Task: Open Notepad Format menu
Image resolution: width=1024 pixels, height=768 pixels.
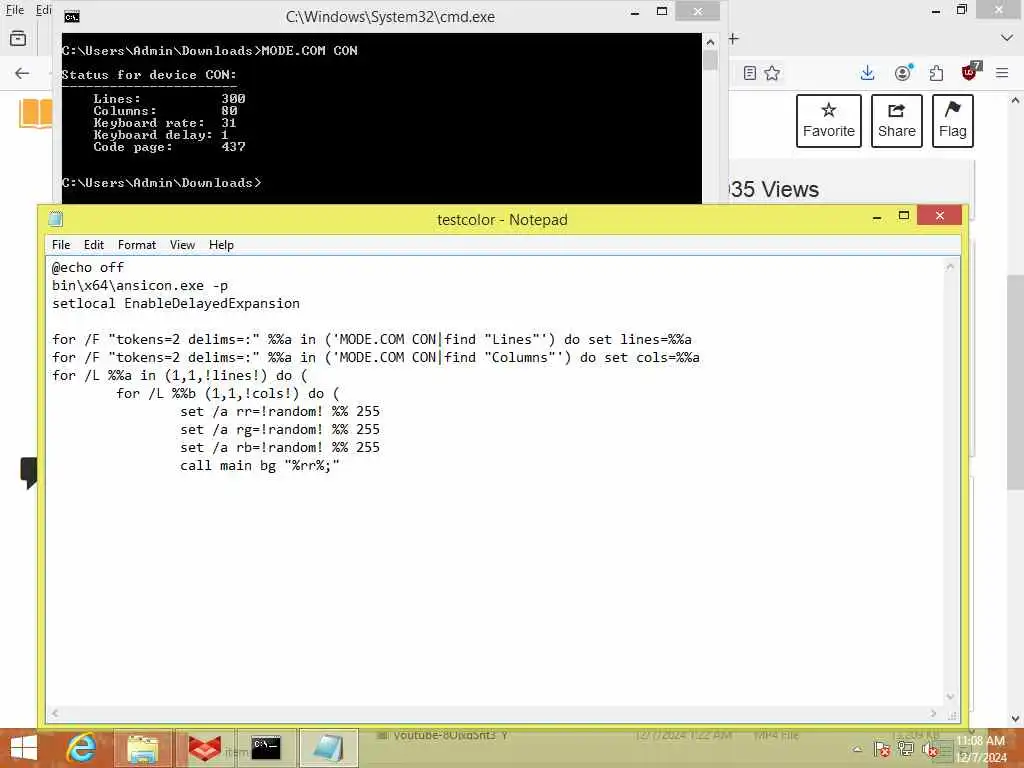Action: 136,245
